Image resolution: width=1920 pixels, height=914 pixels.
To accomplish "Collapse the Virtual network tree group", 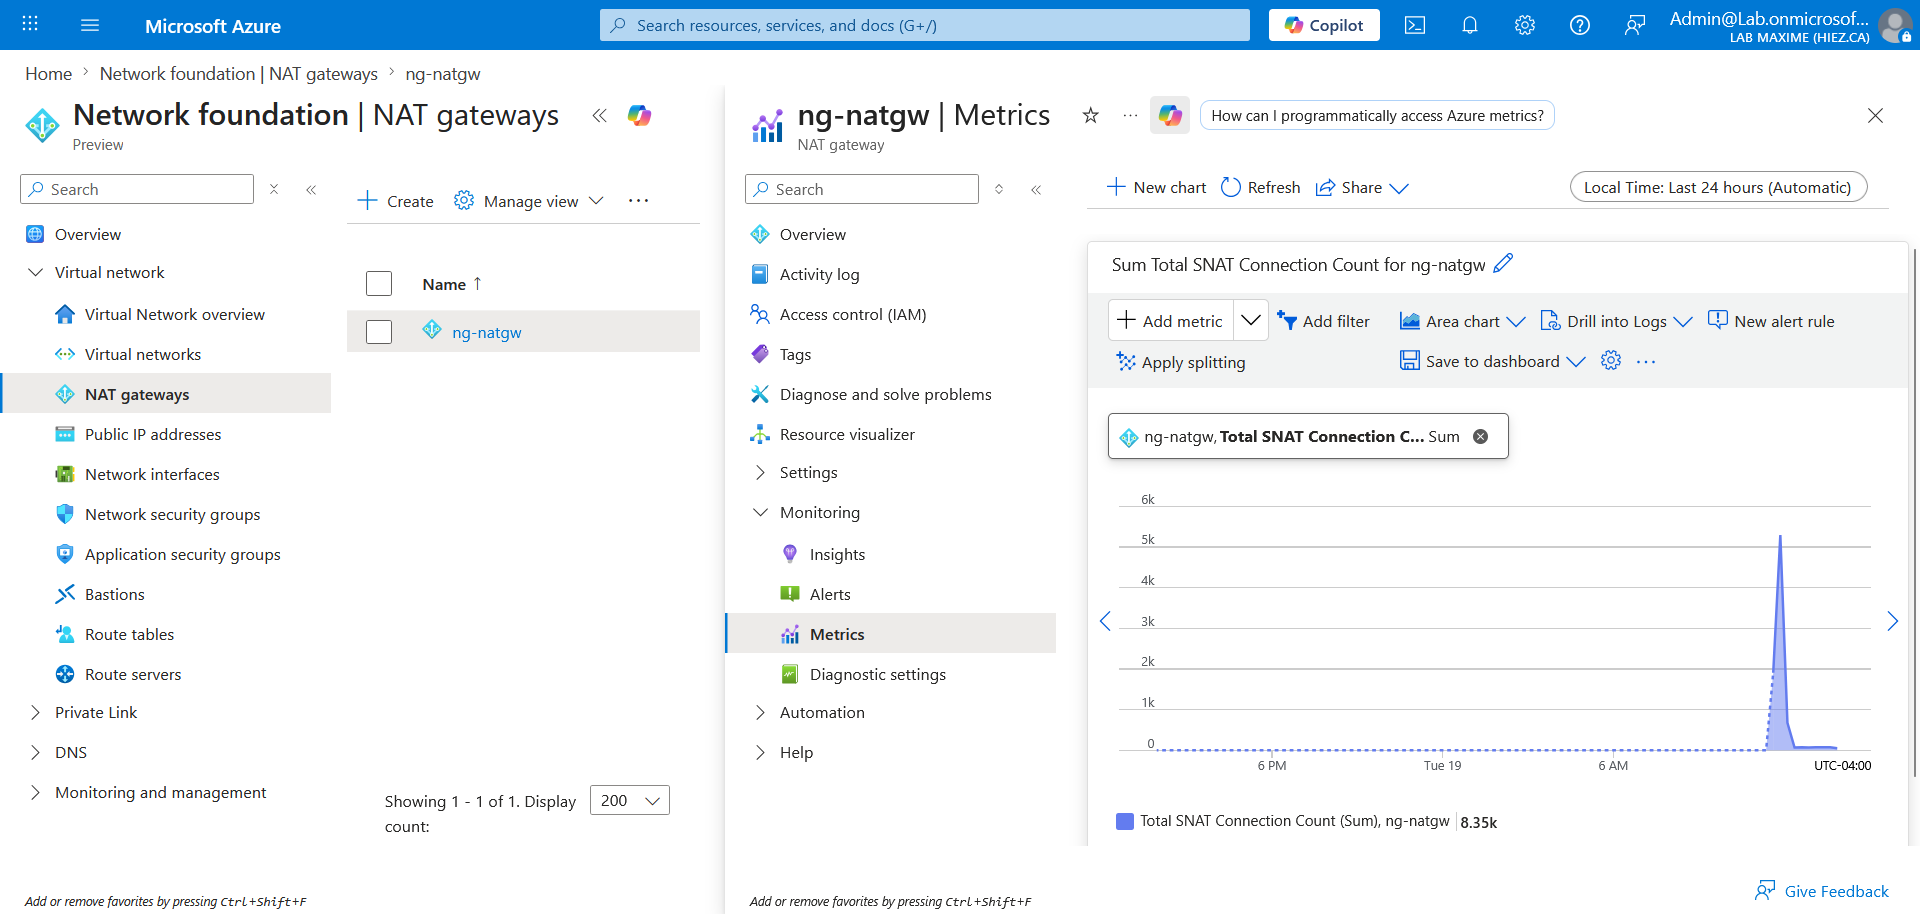I will (36, 272).
